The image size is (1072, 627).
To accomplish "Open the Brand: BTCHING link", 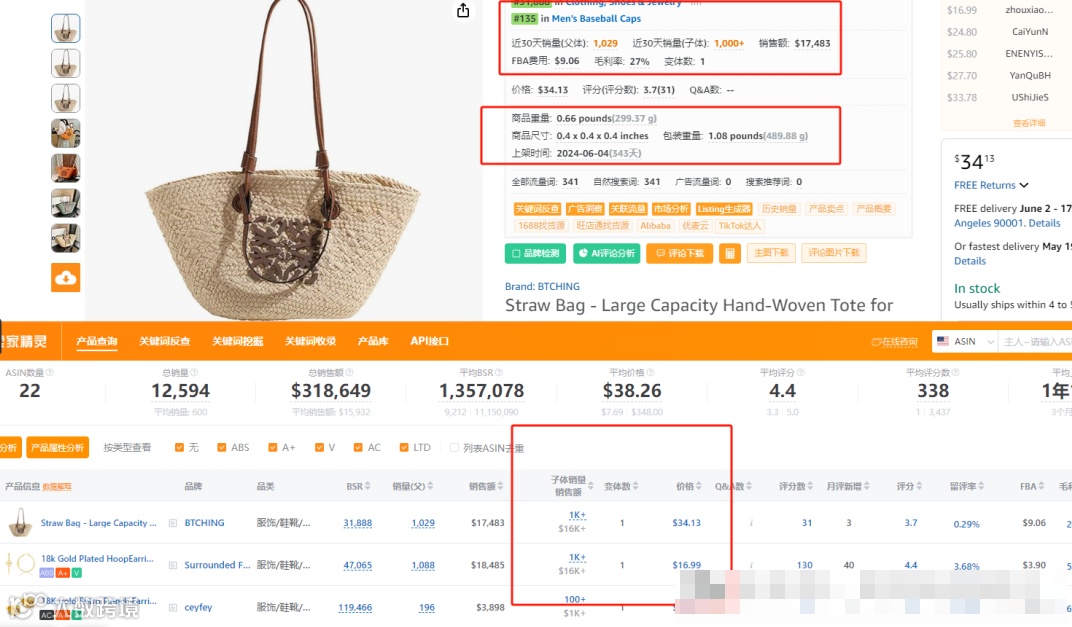I will click(x=542, y=286).
